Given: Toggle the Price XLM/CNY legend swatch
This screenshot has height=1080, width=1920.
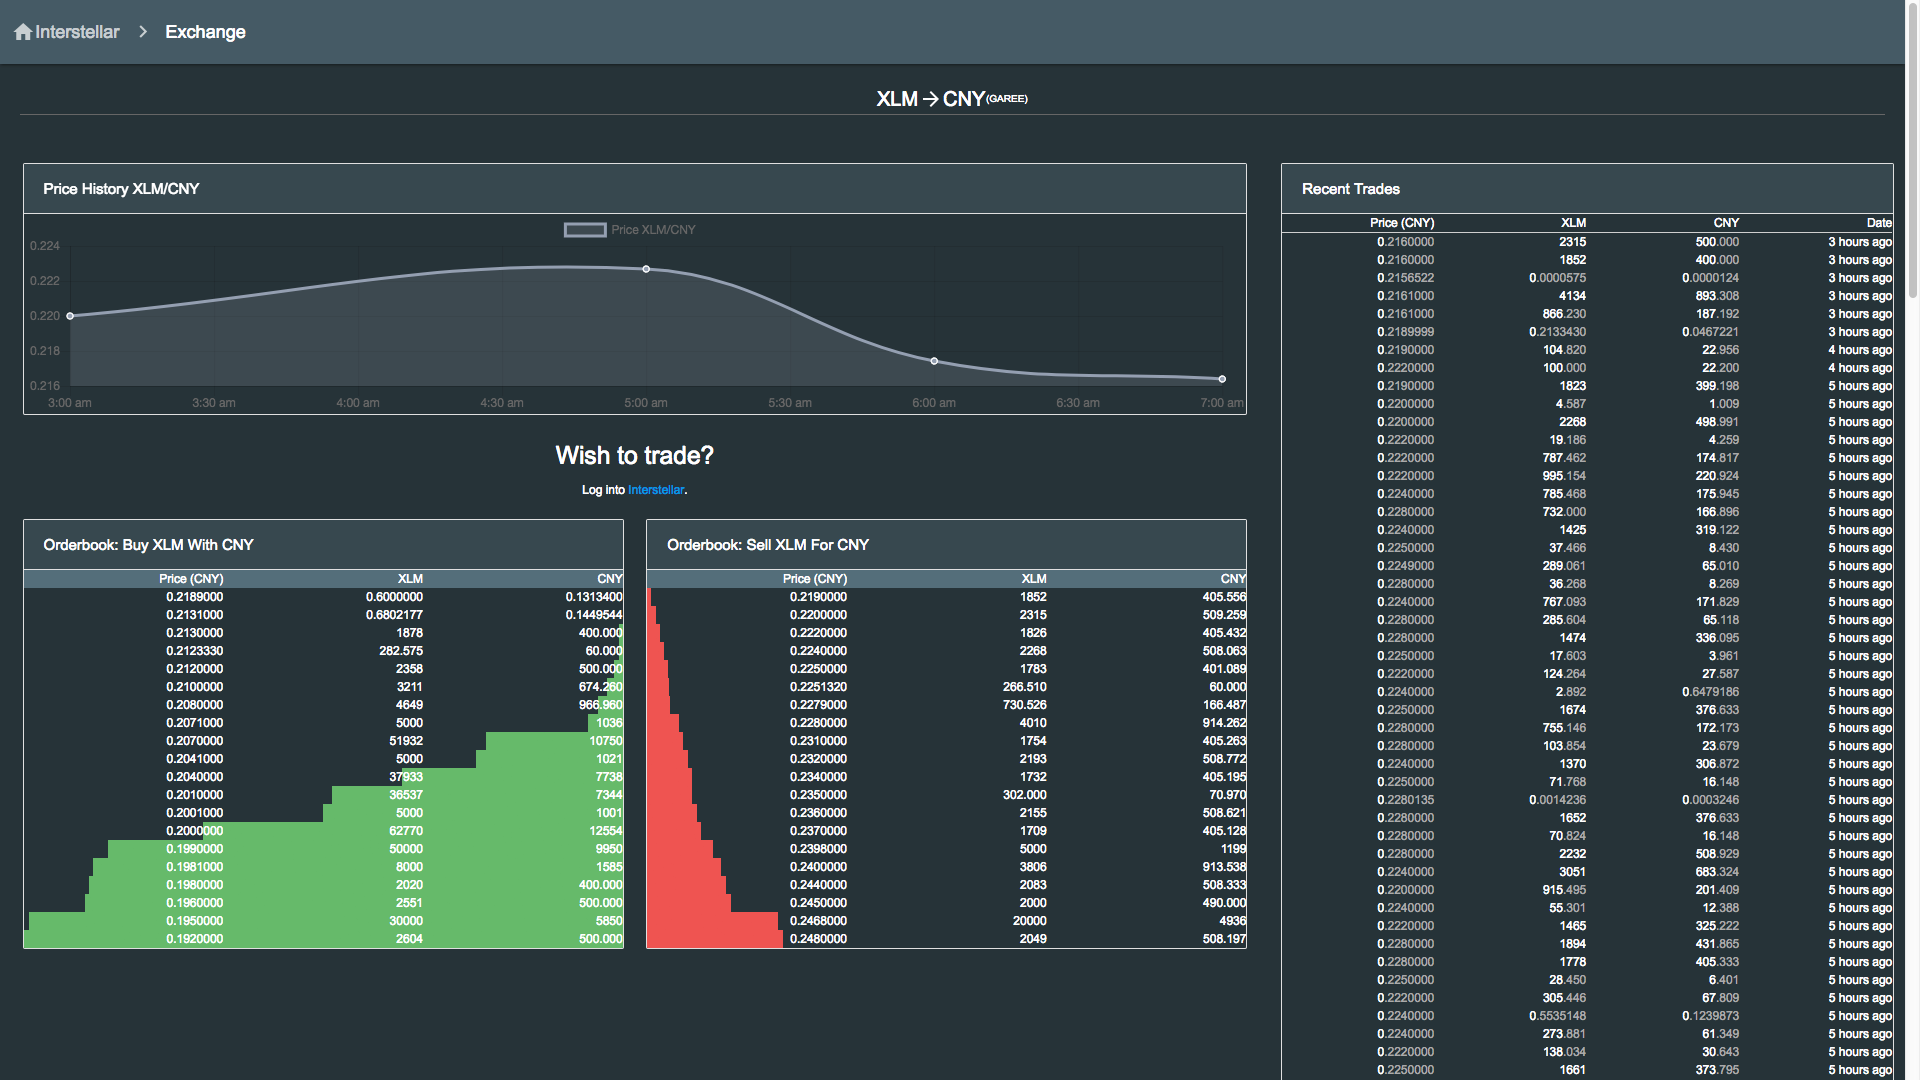Looking at the screenshot, I should click(x=585, y=230).
